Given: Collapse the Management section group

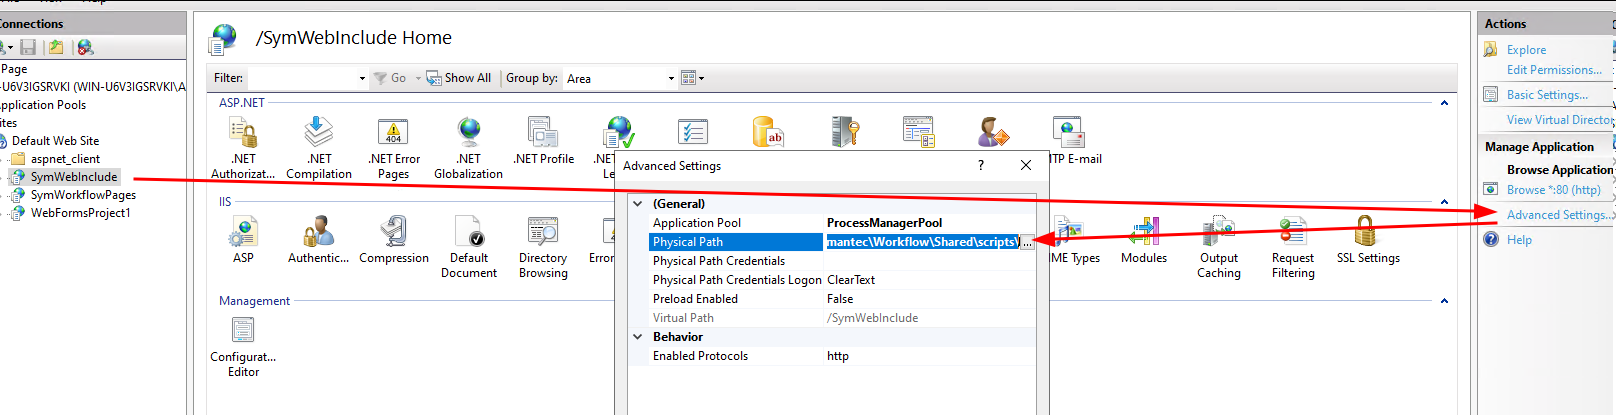Looking at the screenshot, I should 1444,301.
